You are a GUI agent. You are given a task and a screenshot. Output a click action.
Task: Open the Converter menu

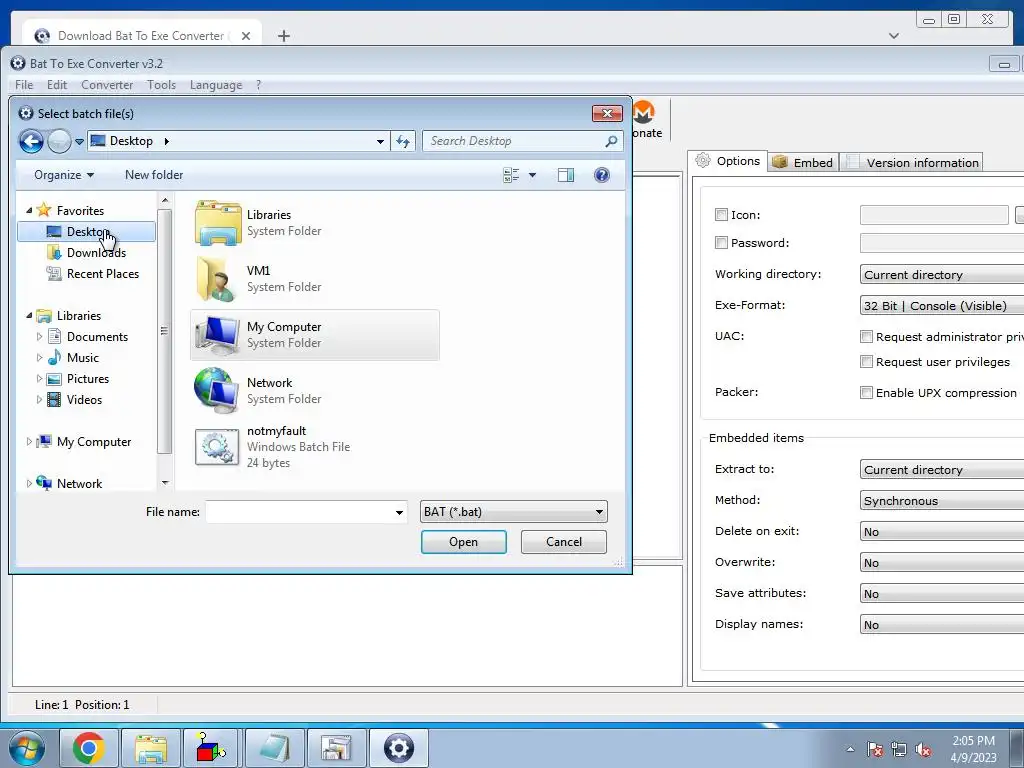point(107,85)
